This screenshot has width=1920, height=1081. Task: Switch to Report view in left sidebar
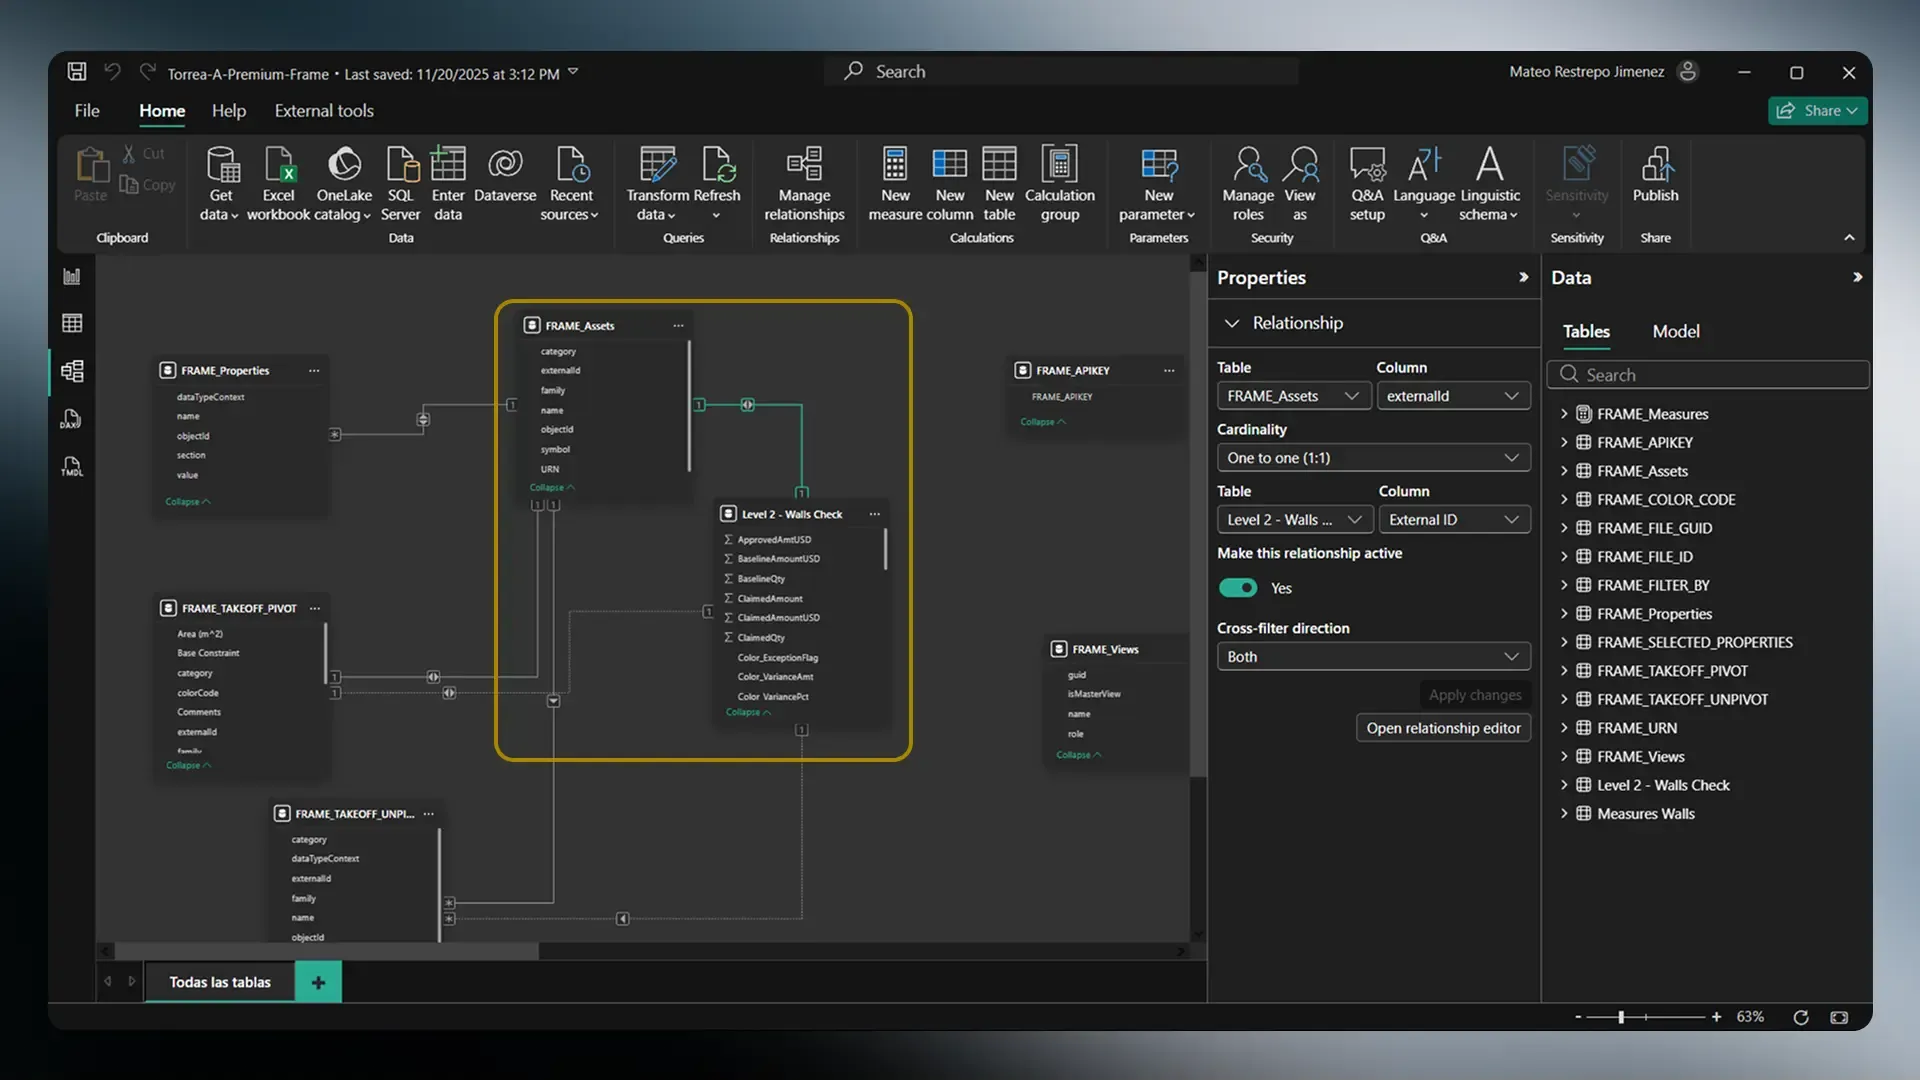tap(71, 276)
